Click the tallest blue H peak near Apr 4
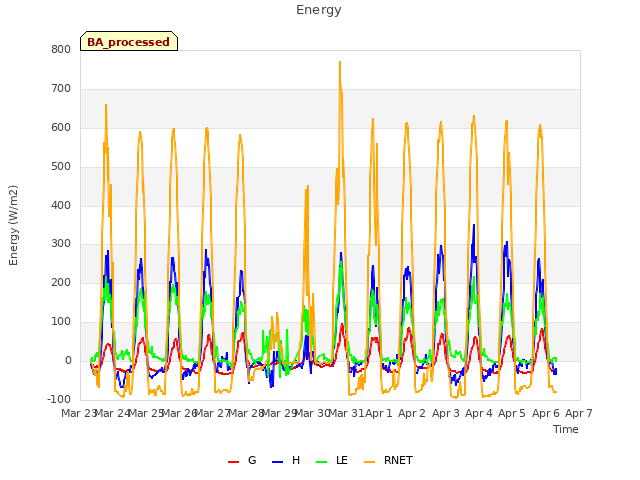640x480 pixels. coord(474,225)
